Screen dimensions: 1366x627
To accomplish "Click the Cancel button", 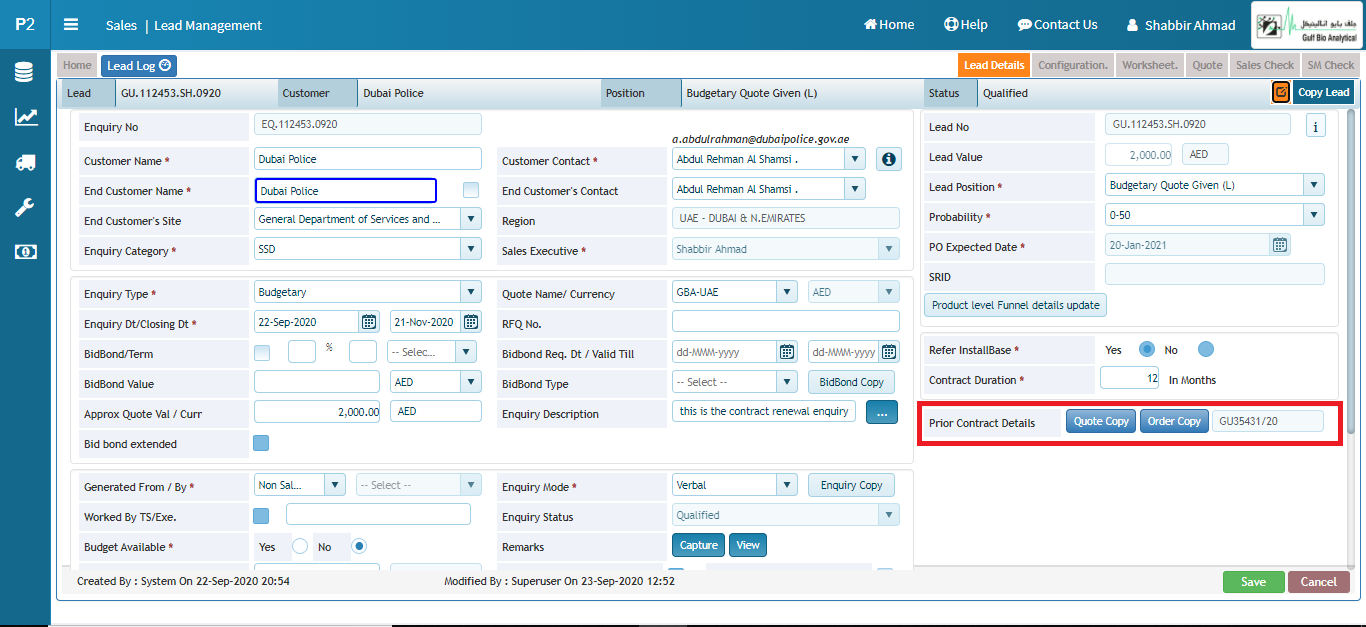I will tap(1318, 582).
